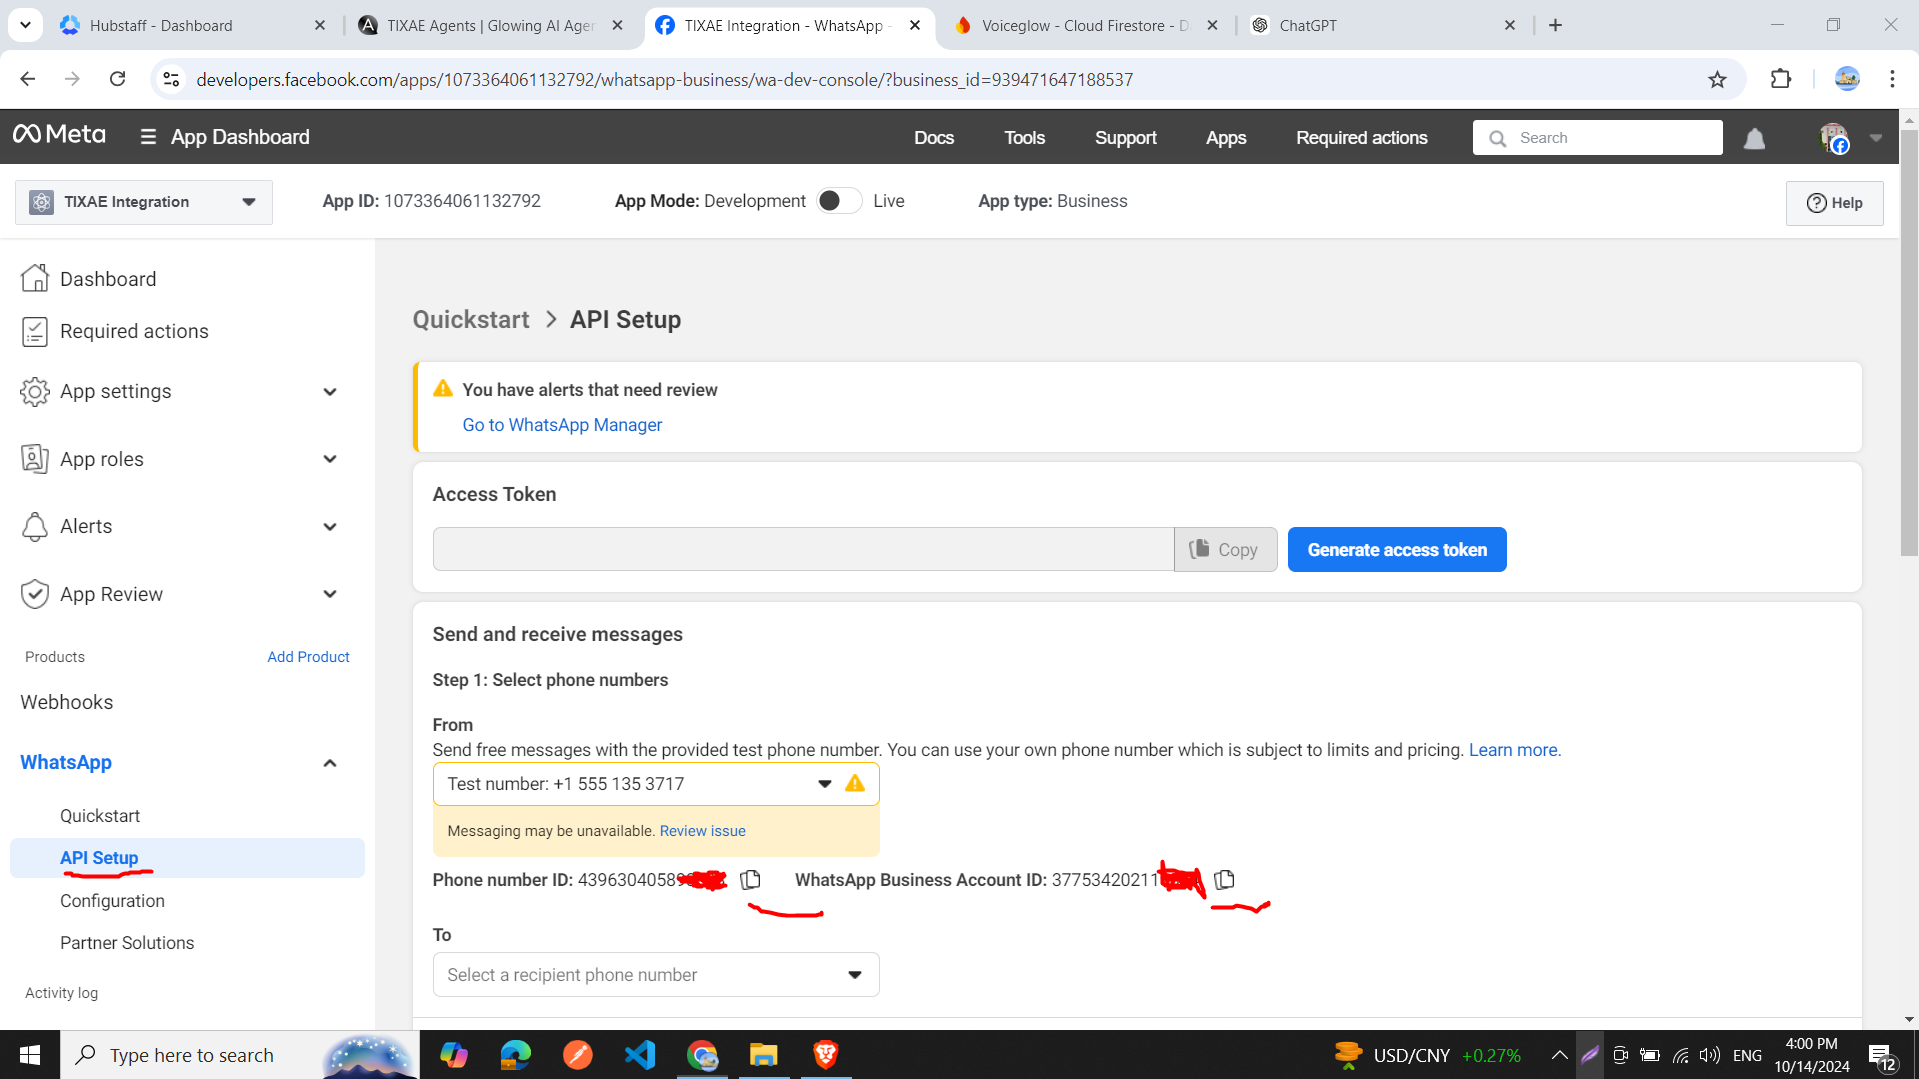Viewport: 1919px width, 1079px height.
Task: Collapse the WhatsApp sidebar section
Action: point(330,762)
